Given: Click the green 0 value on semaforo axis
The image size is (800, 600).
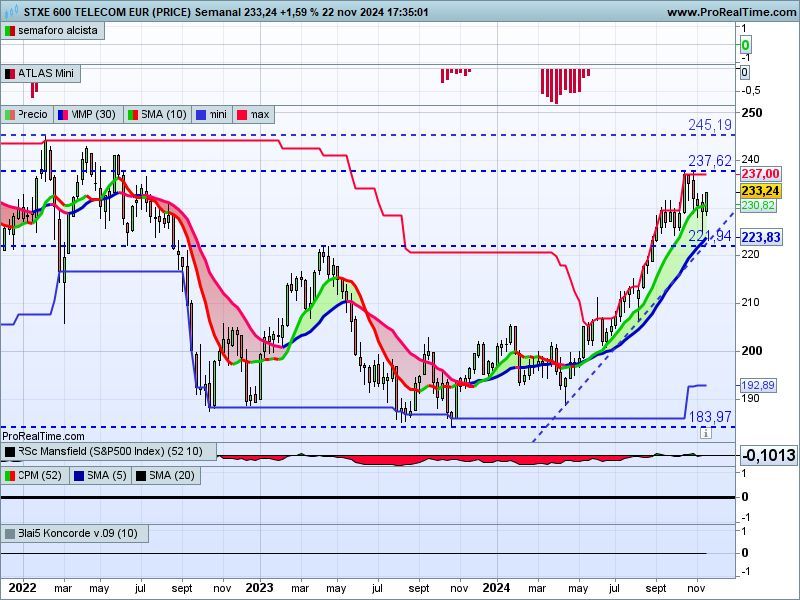Looking at the screenshot, I should tap(745, 45).
